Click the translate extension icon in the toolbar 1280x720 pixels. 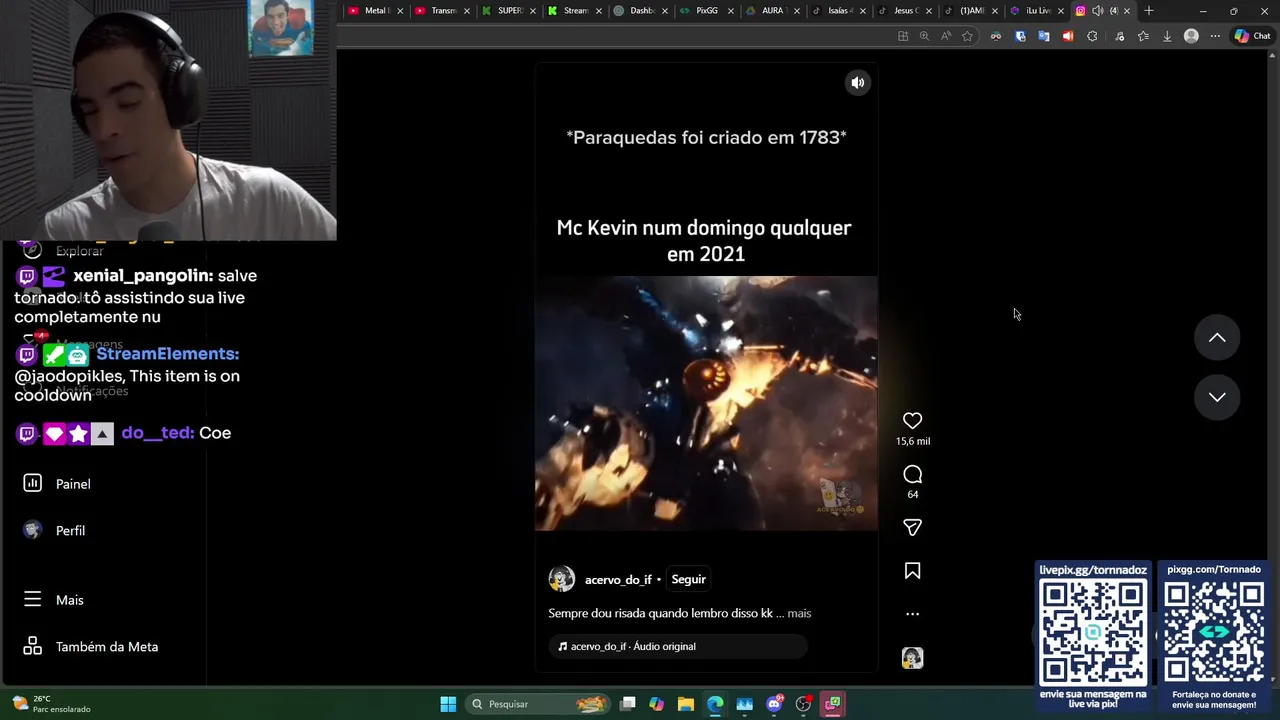(x=1044, y=36)
